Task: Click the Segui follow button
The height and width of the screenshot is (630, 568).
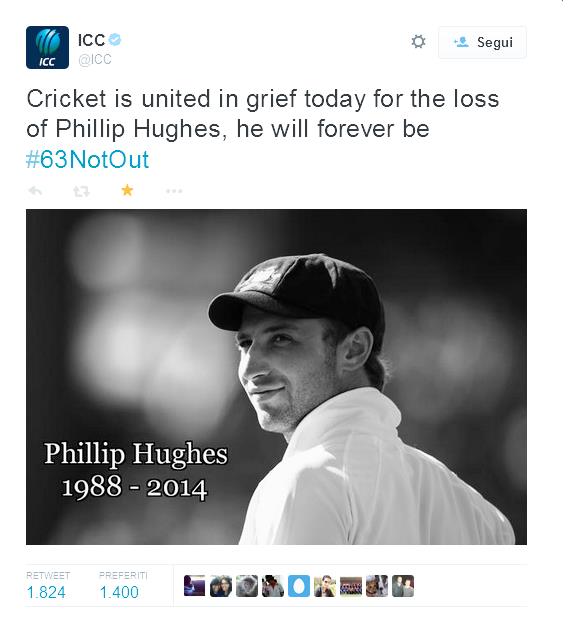Action: pyautogui.click(x=482, y=43)
